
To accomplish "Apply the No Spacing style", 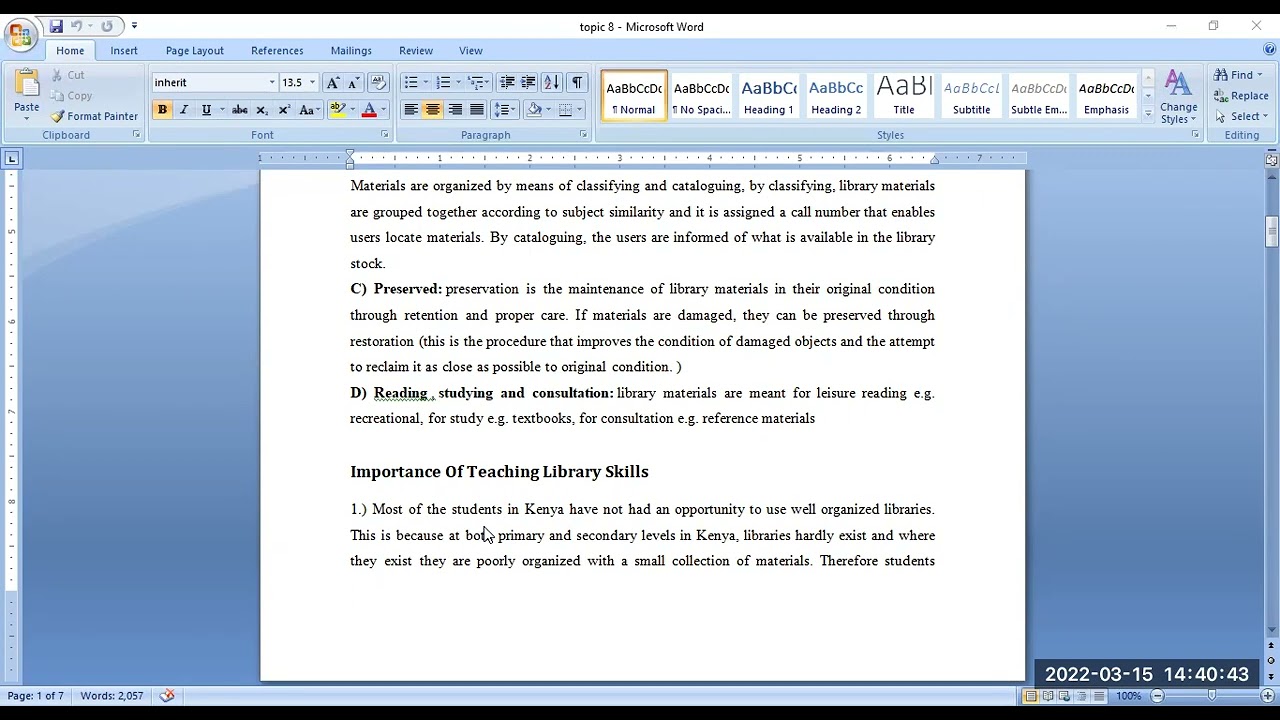I will pyautogui.click(x=701, y=96).
